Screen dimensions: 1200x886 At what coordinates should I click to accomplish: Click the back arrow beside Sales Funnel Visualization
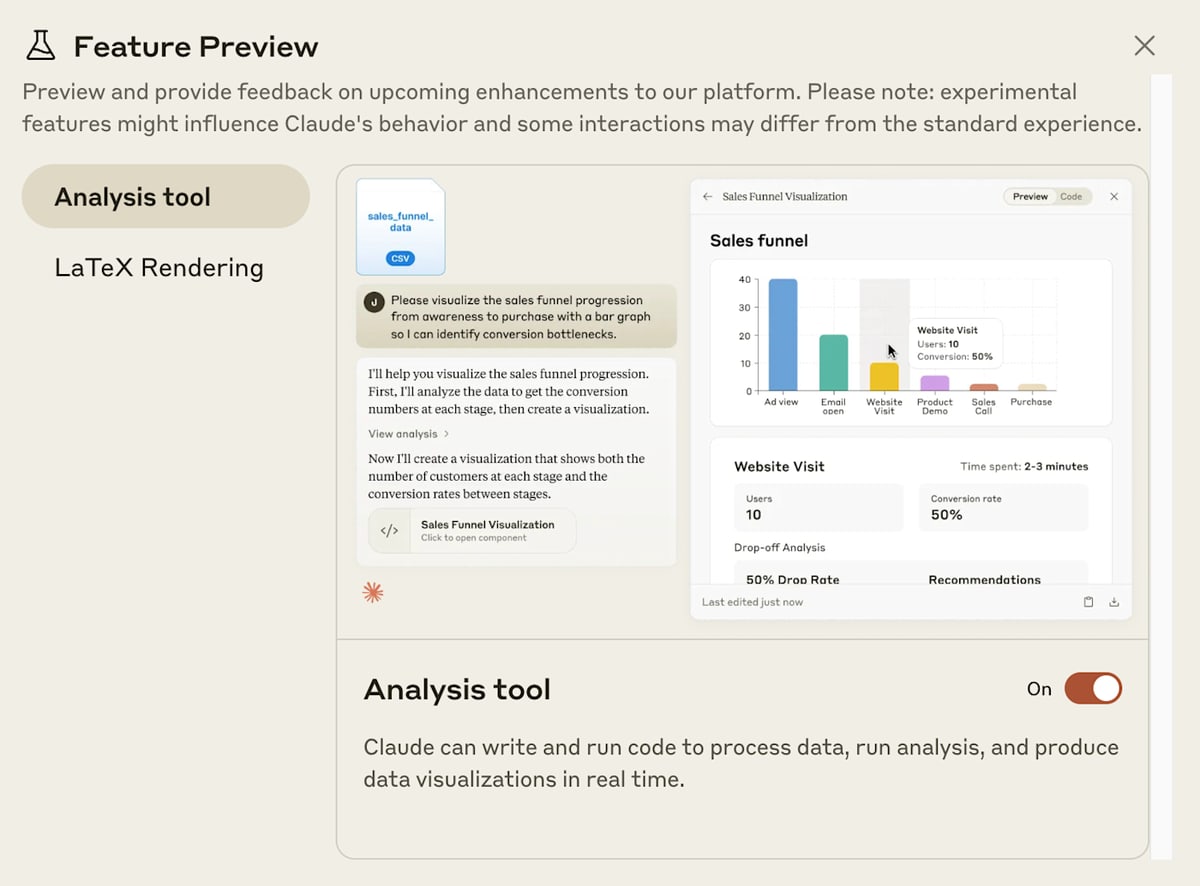point(708,197)
